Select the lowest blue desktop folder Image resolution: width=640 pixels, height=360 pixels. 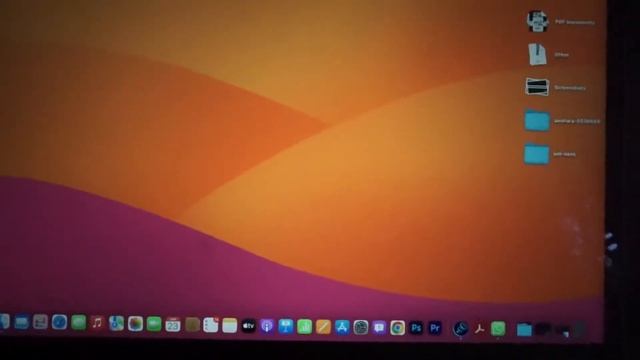point(537,154)
